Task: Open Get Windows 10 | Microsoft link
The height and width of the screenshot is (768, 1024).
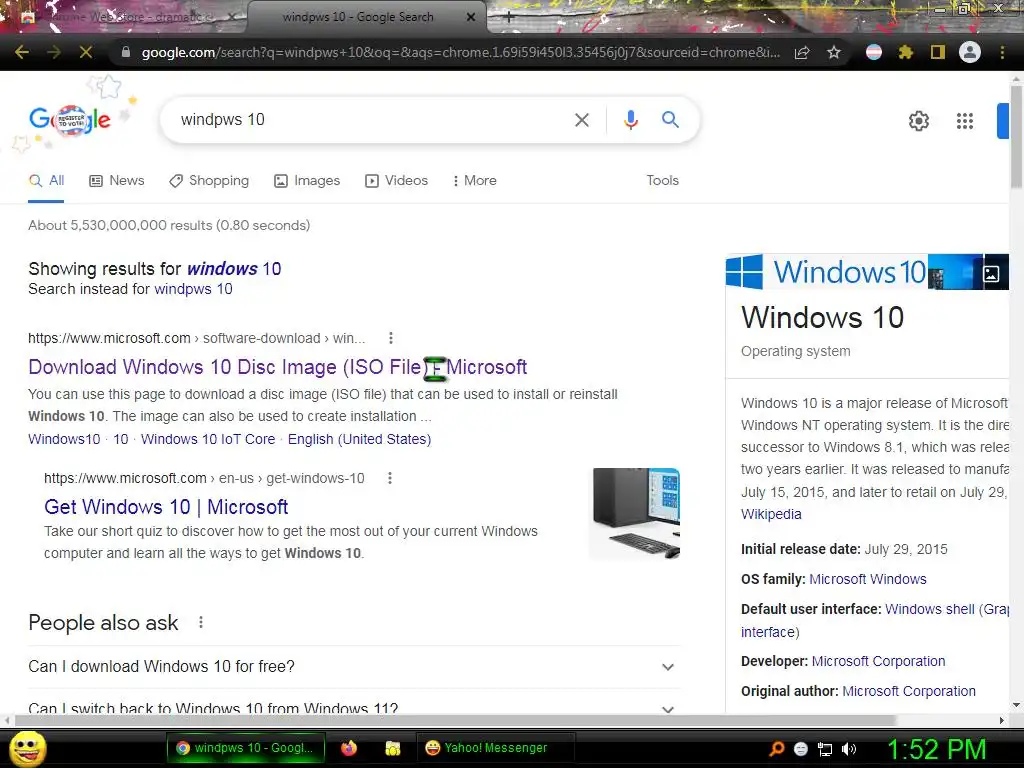Action: click(166, 507)
